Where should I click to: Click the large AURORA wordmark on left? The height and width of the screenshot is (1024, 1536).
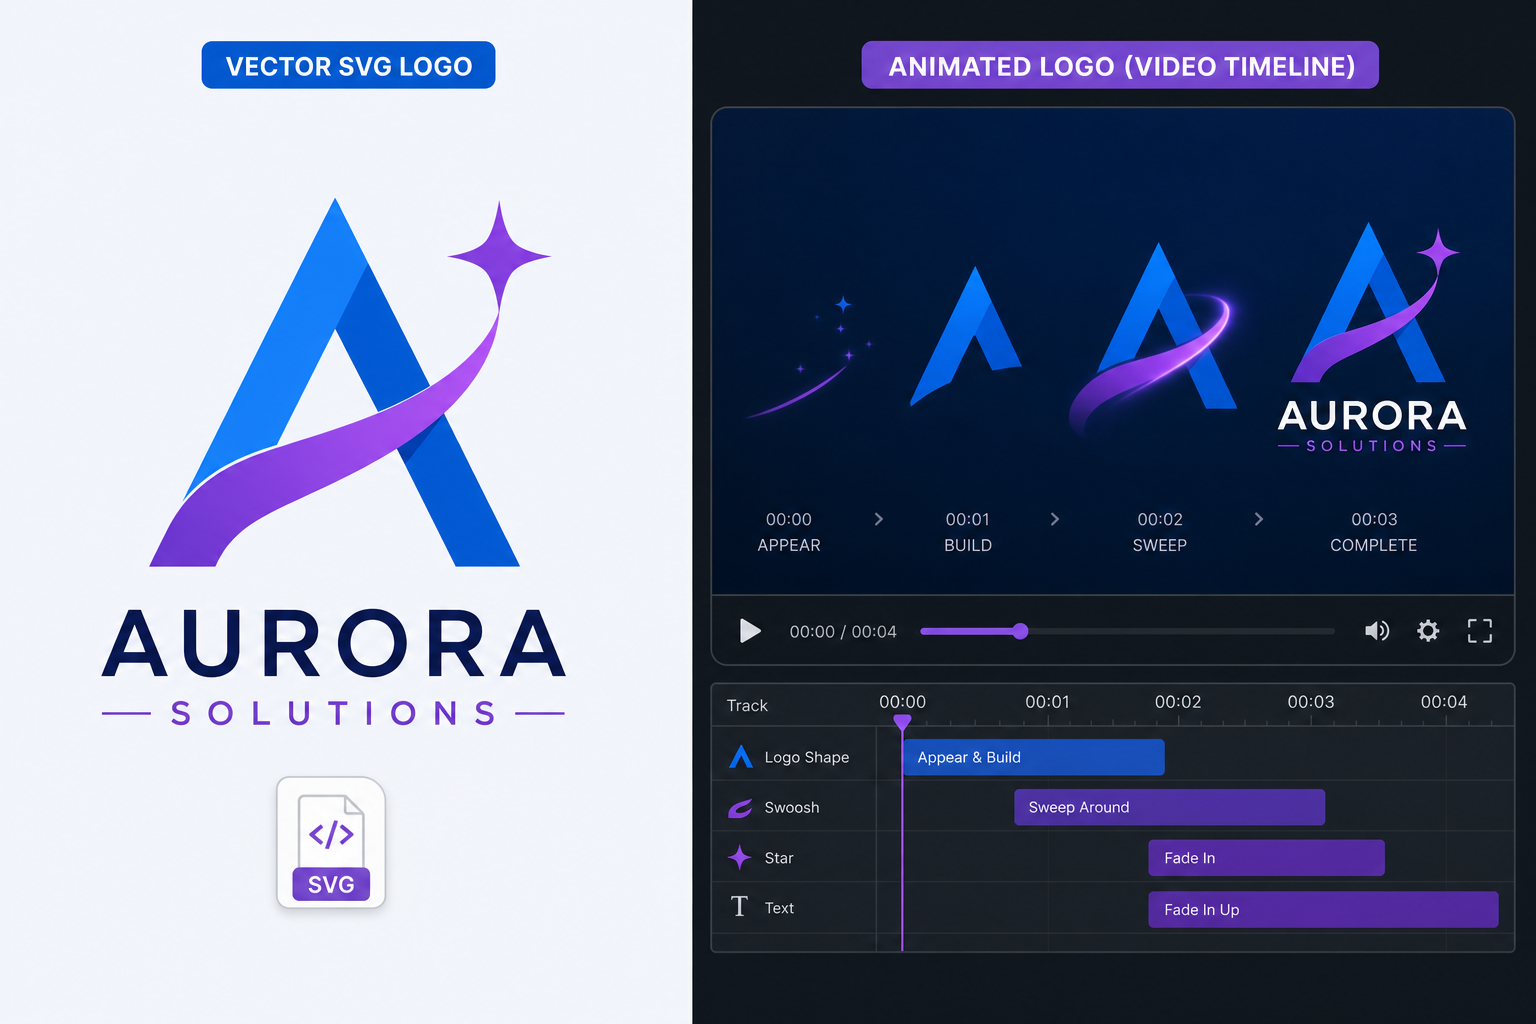(334, 644)
